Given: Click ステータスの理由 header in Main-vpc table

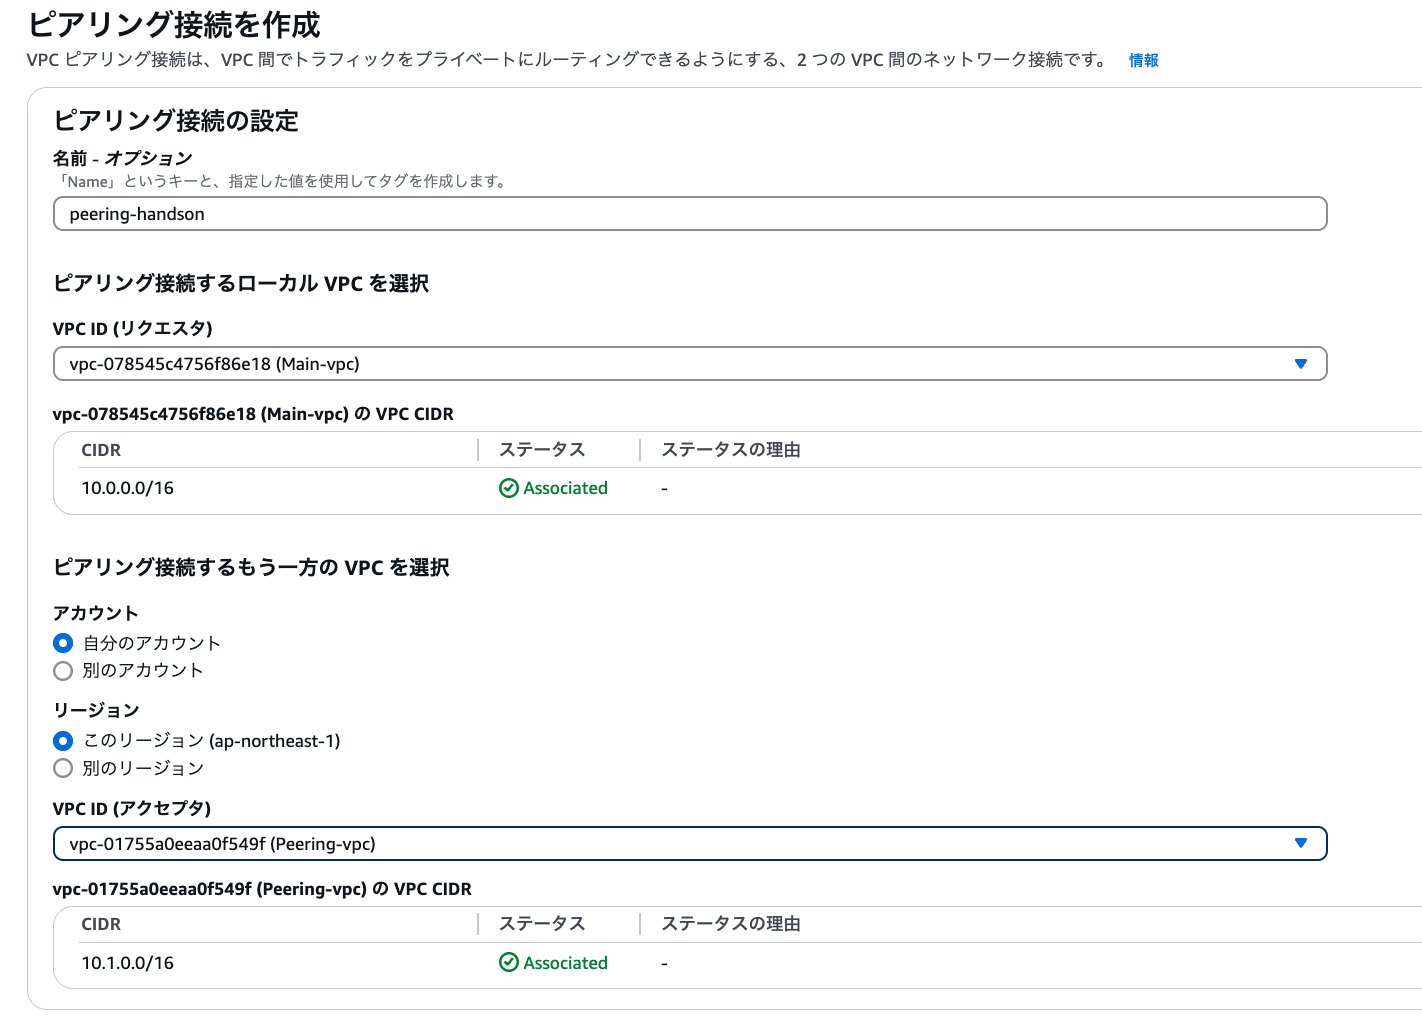Looking at the screenshot, I should [731, 450].
